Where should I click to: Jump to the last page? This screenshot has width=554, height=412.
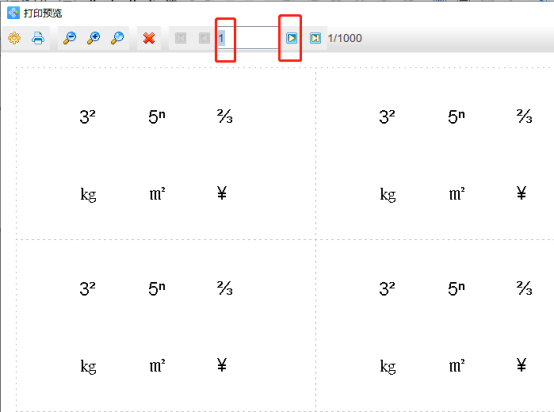[315, 38]
